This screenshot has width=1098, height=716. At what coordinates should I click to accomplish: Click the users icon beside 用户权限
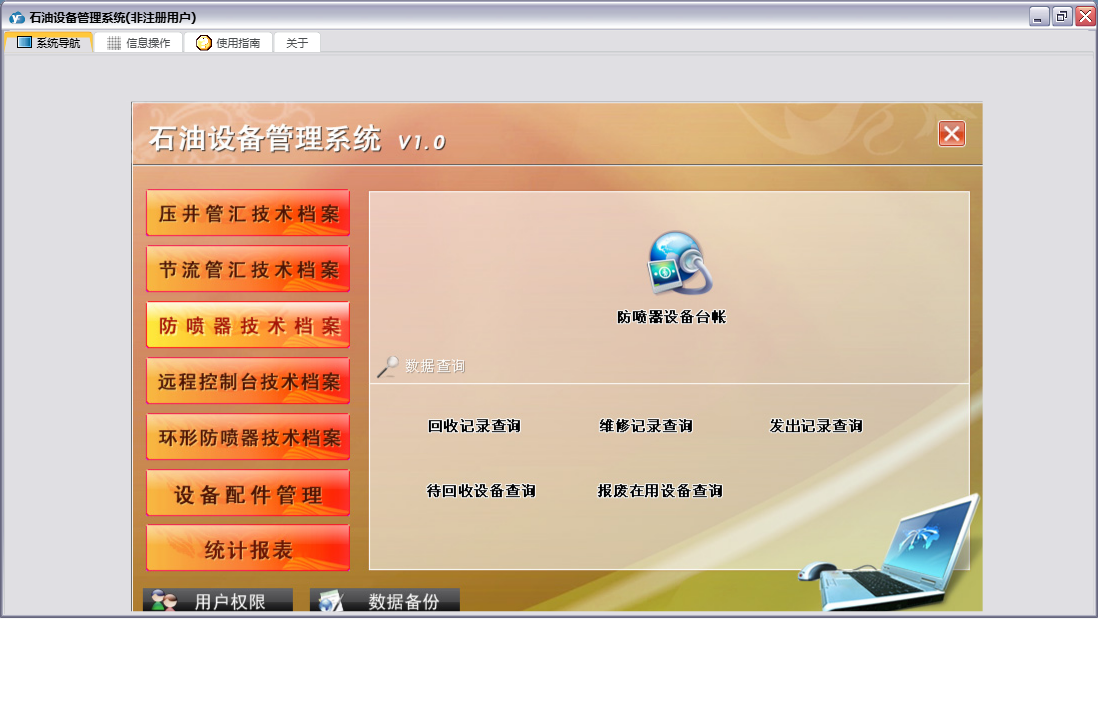tap(165, 601)
